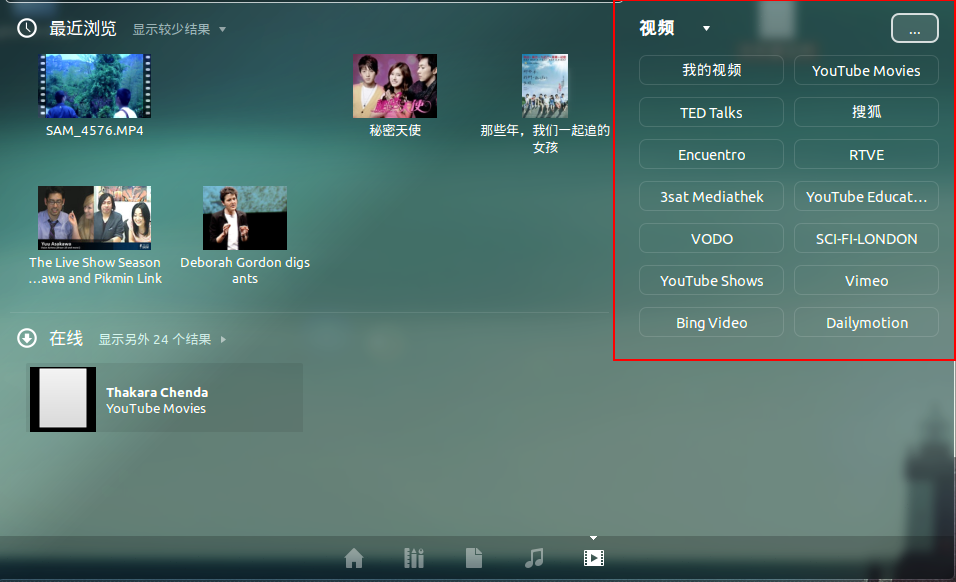956x582 pixels.
Task: Switch to the Applications lens icon
Action: coord(414,558)
